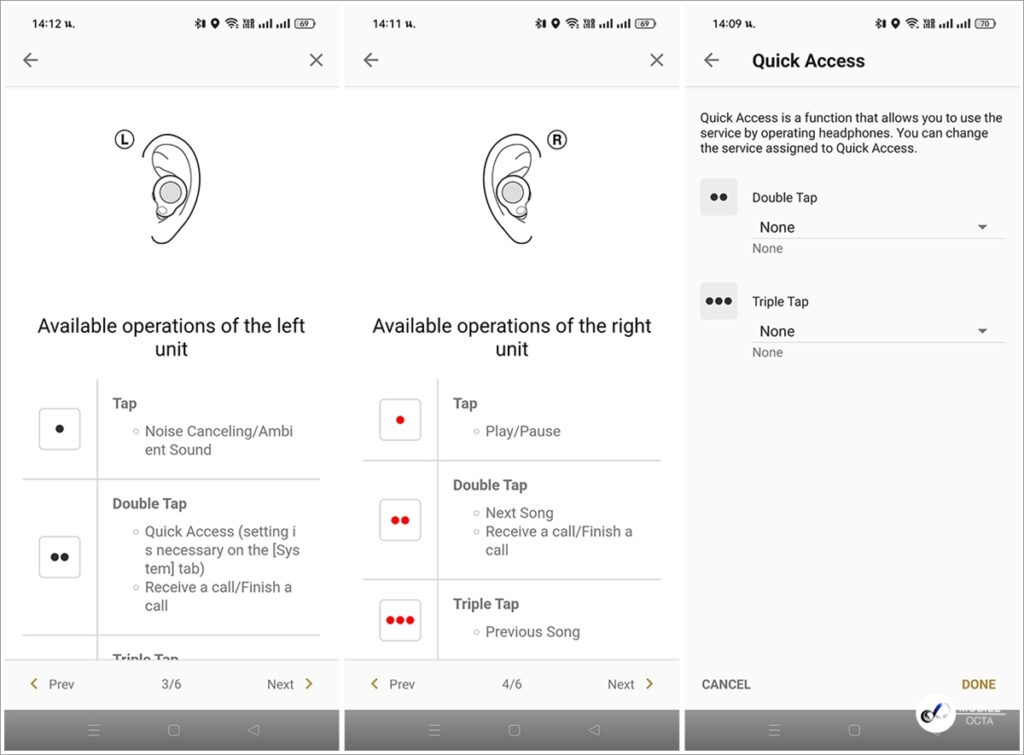Click the 'Double Tap' label in Quick Access

(x=784, y=197)
